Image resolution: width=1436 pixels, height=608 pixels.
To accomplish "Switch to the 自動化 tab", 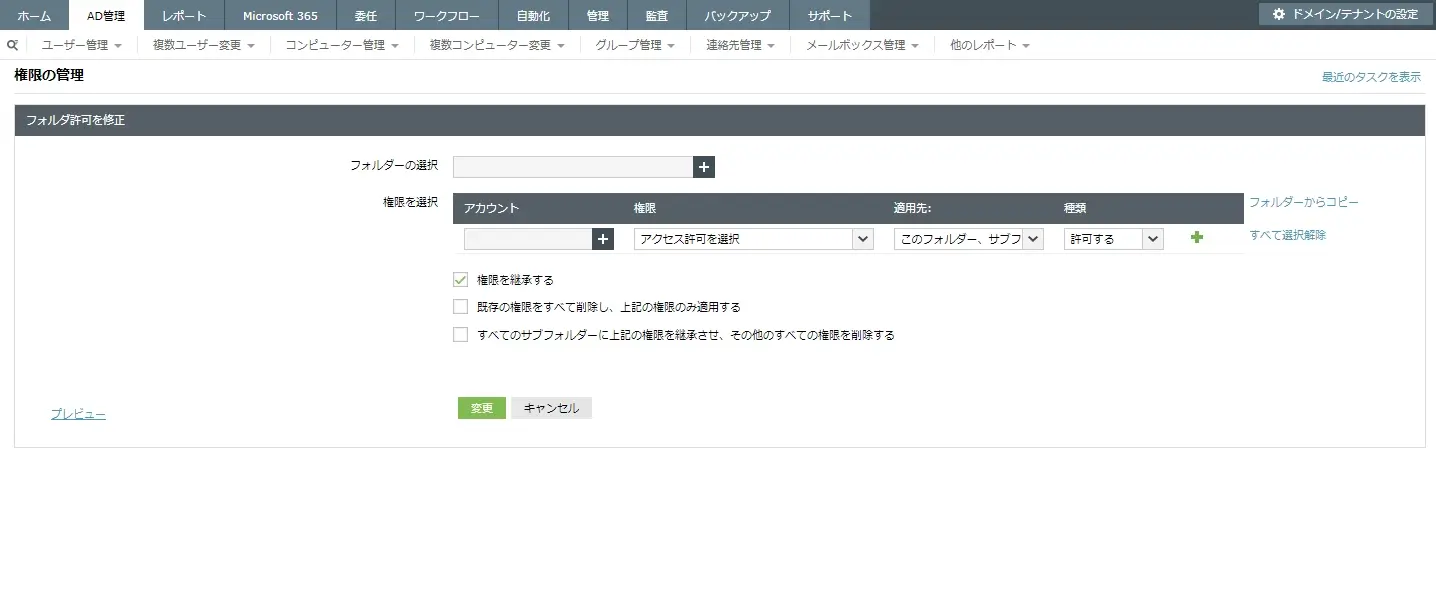I will pyautogui.click(x=533, y=15).
